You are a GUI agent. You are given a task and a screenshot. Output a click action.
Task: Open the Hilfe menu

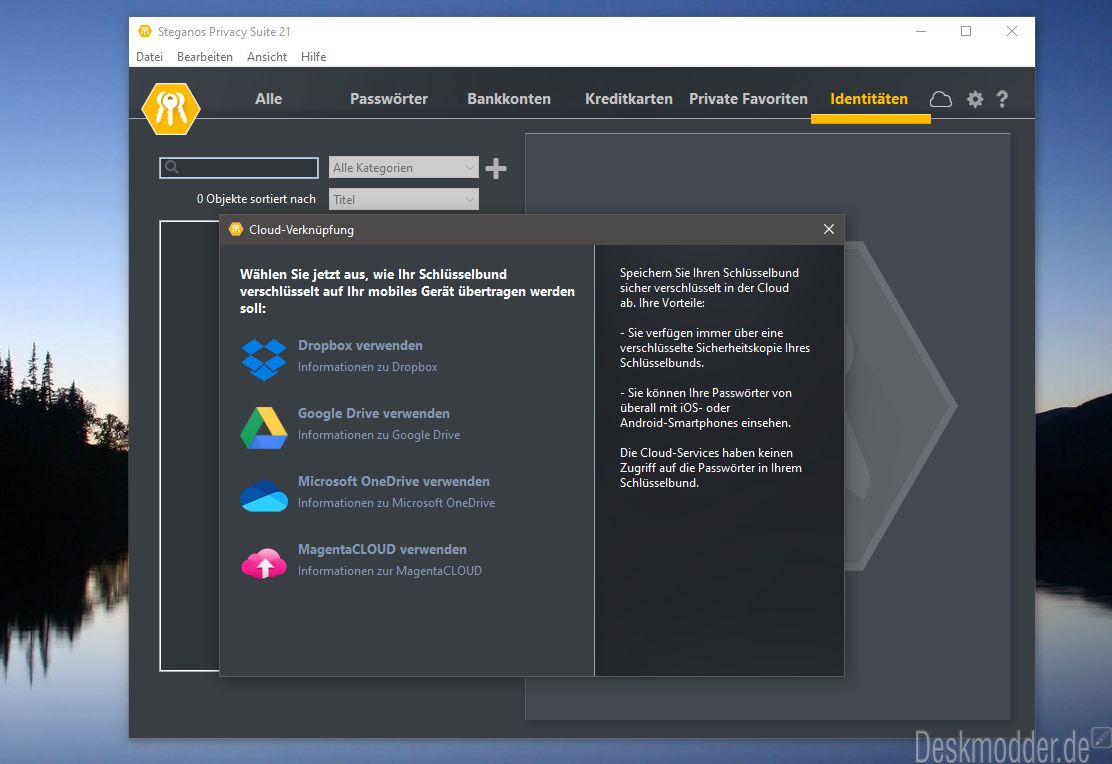(313, 57)
